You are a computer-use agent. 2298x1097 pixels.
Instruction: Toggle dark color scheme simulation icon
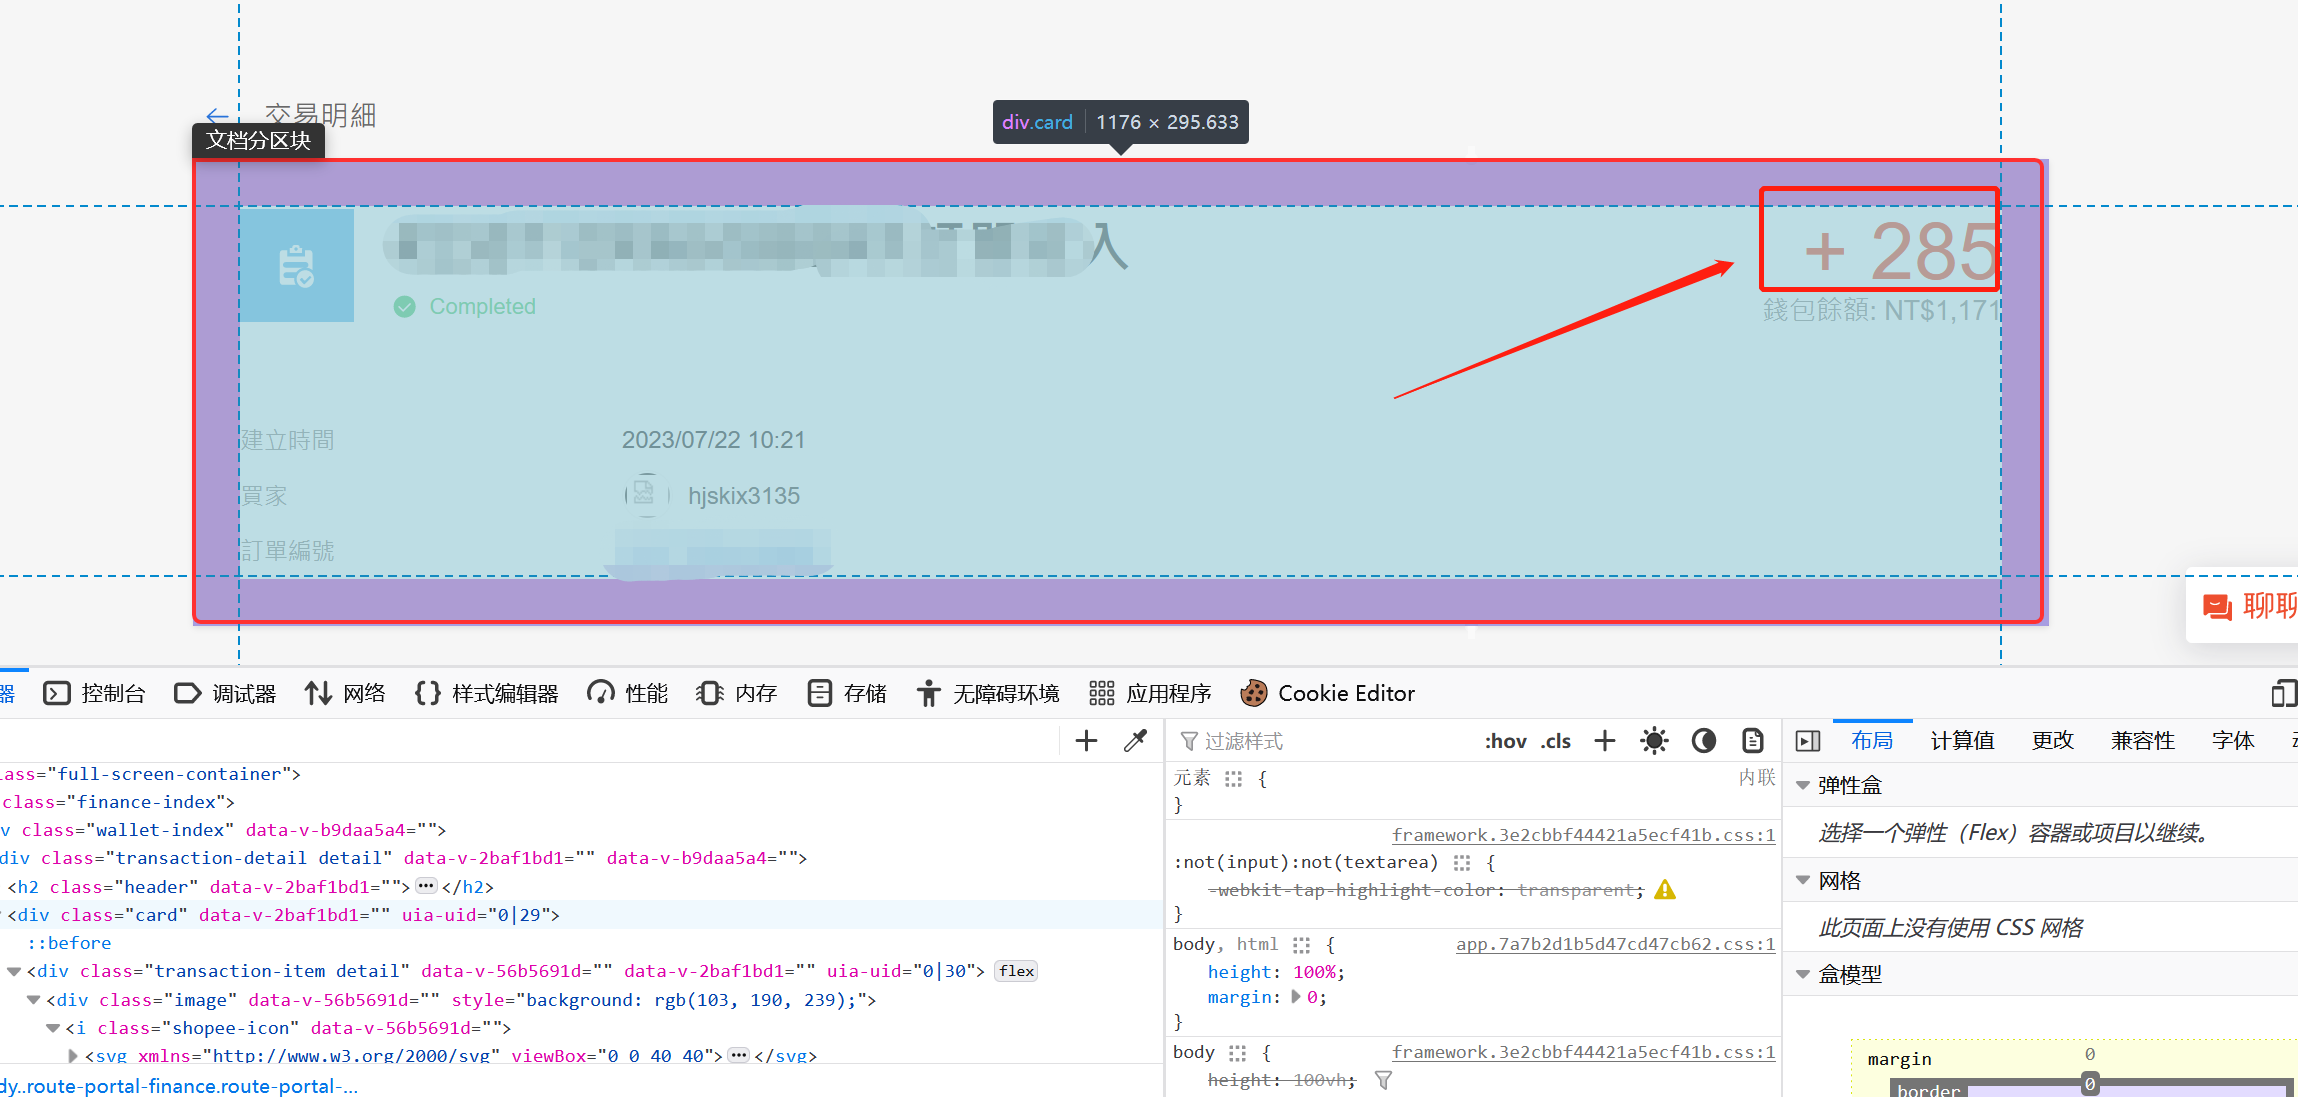(1703, 741)
